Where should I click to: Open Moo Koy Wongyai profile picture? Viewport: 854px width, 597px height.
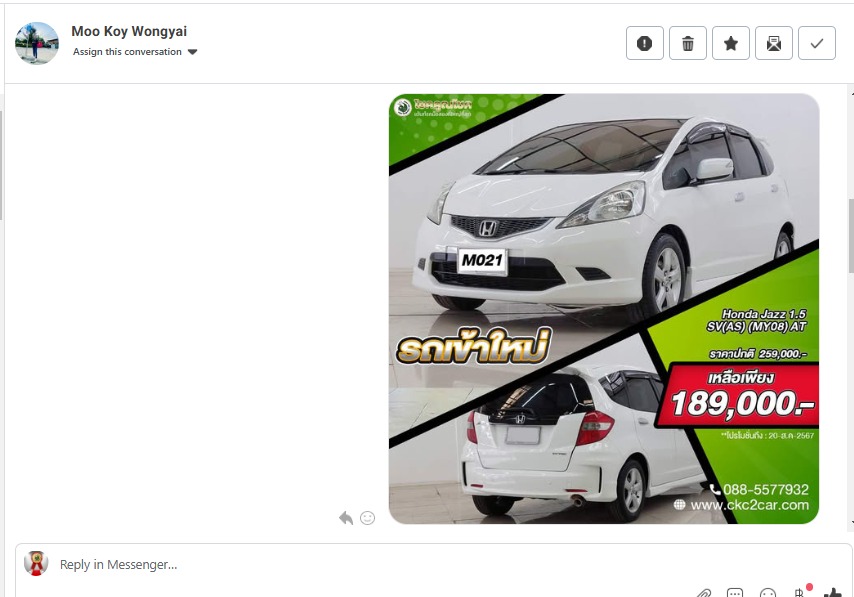click(36, 43)
